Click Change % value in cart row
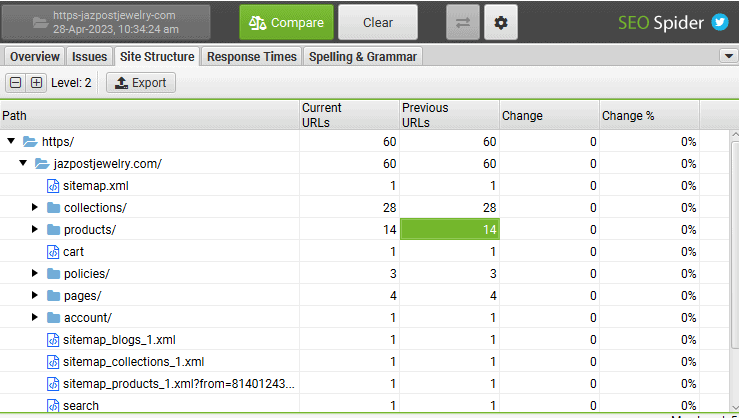Image resolution: width=739 pixels, height=418 pixels. [x=689, y=252]
